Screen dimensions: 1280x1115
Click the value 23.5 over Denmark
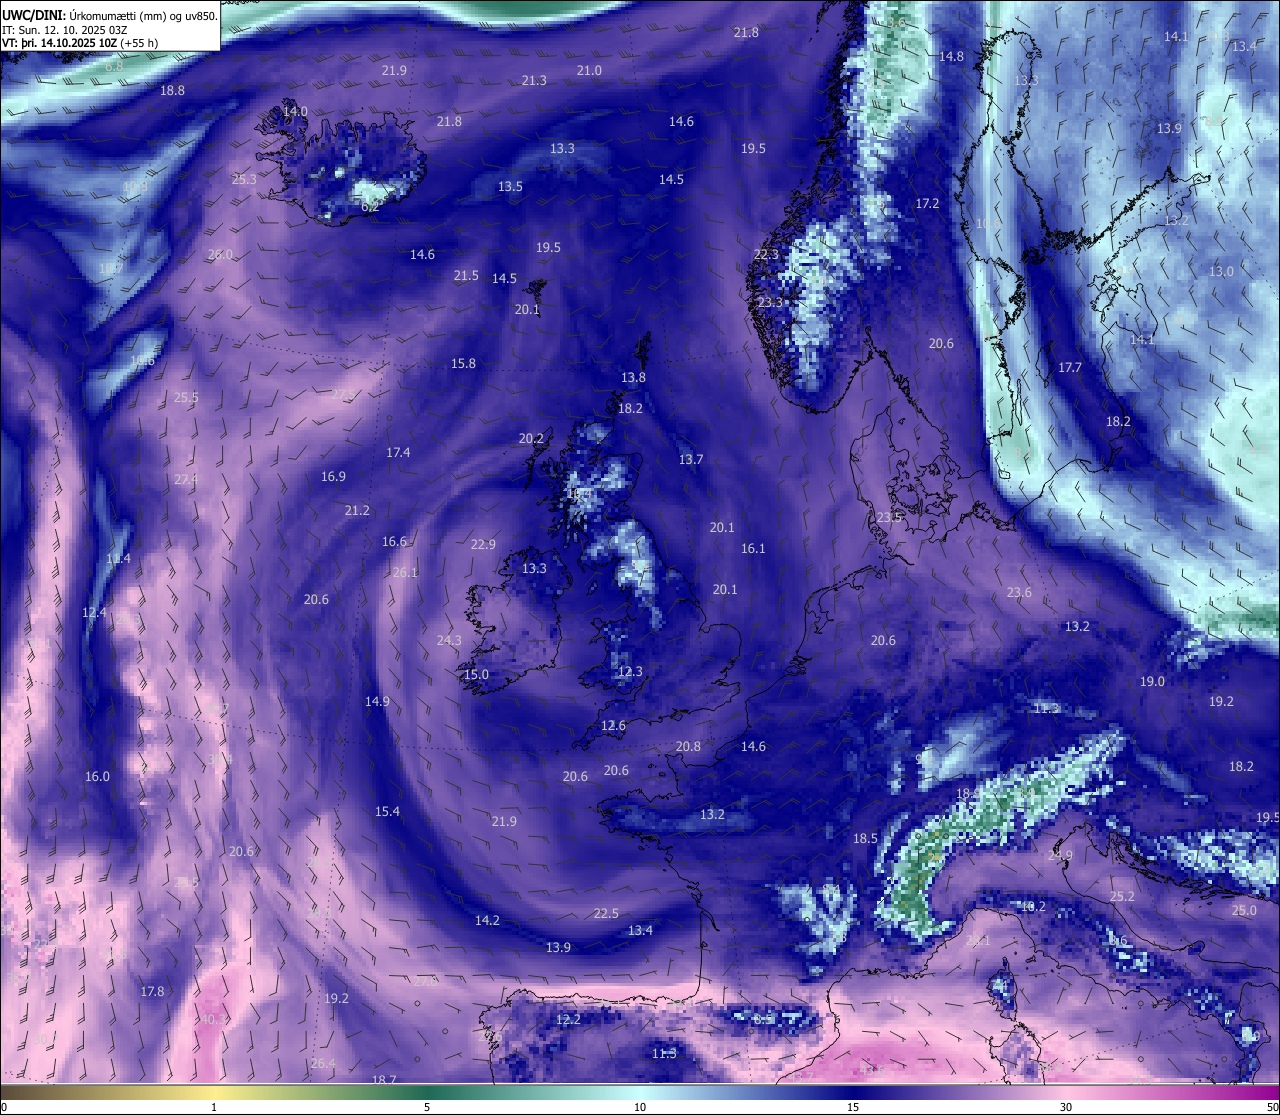click(x=890, y=517)
